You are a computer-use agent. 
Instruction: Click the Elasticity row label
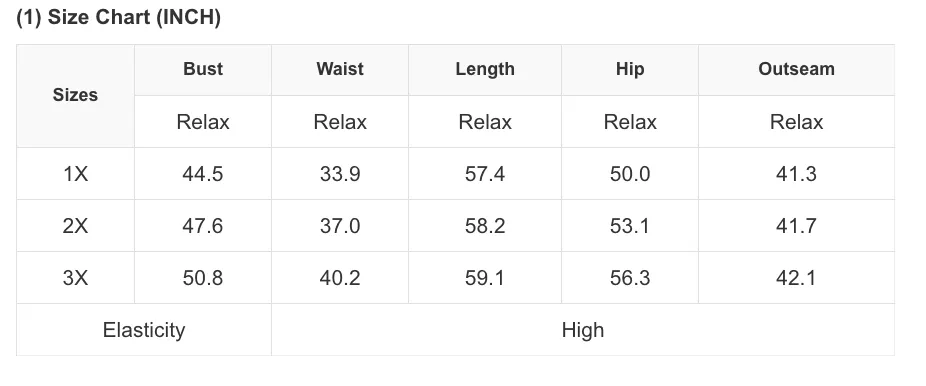click(x=144, y=330)
